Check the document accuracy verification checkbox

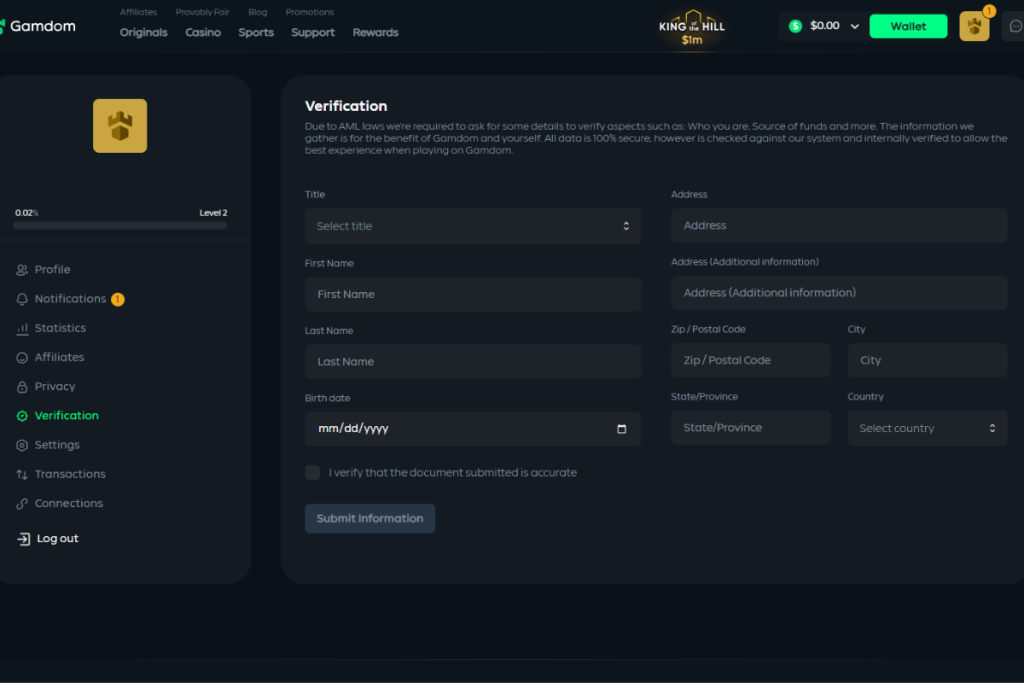tap(313, 473)
